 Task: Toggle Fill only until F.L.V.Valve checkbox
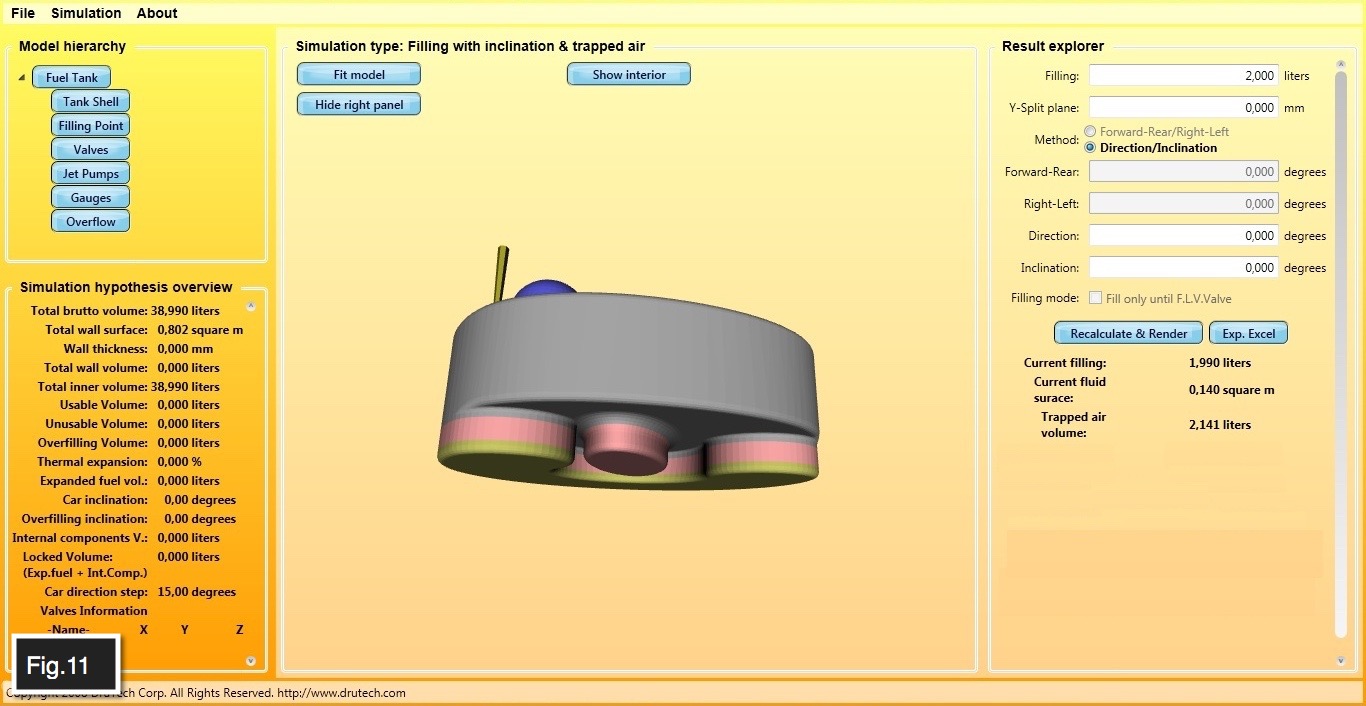point(1096,298)
